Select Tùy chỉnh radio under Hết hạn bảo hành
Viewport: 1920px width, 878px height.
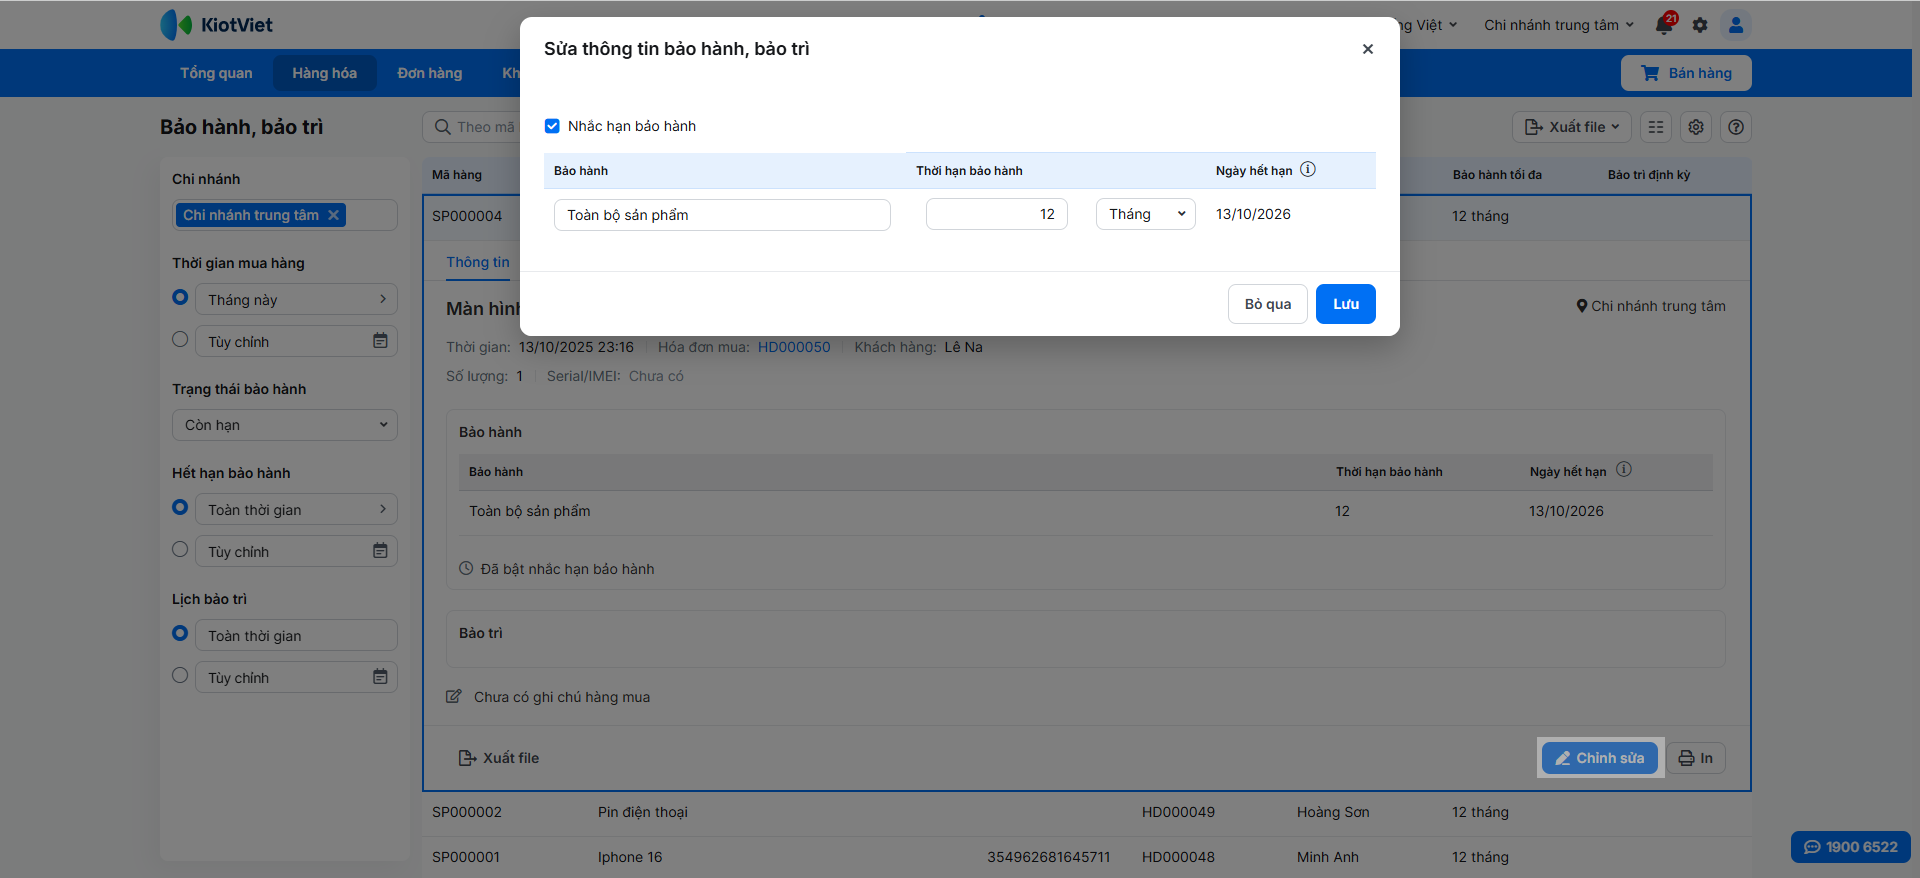click(x=180, y=549)
